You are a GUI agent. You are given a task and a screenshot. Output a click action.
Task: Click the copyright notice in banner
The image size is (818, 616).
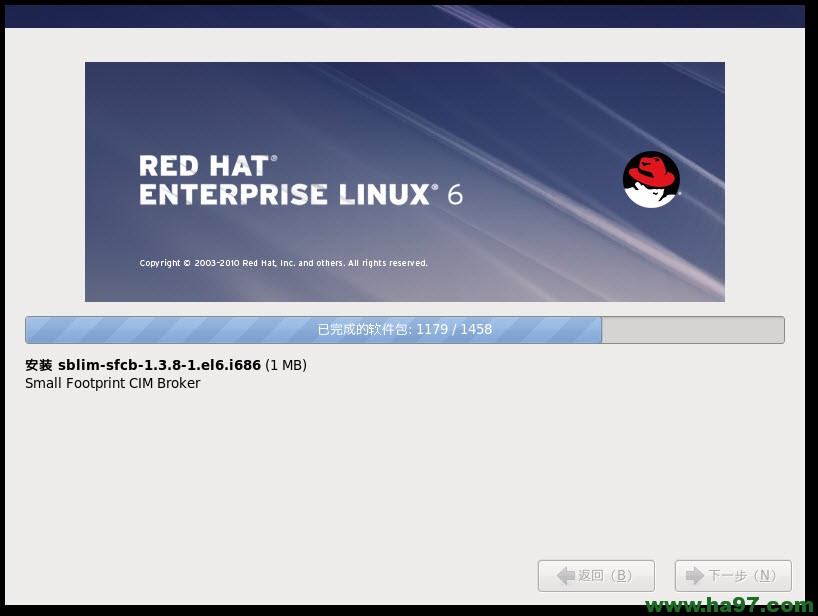point(283,263)
